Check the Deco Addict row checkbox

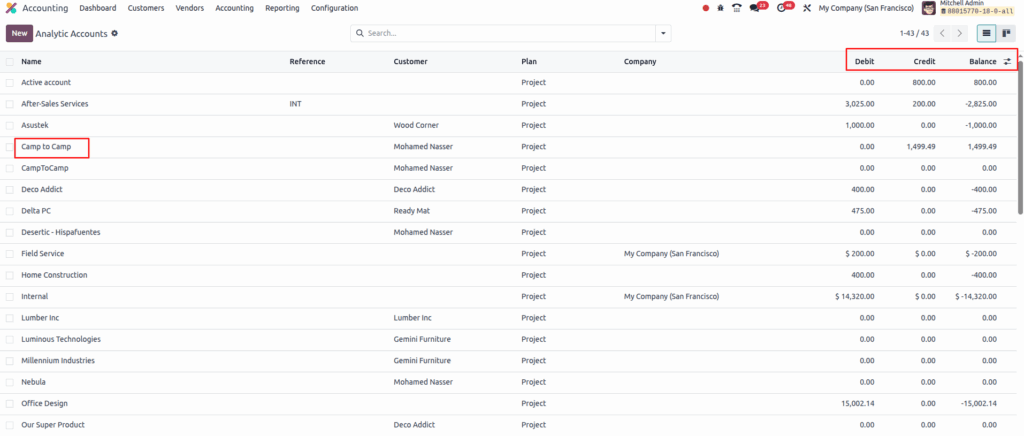10,189
